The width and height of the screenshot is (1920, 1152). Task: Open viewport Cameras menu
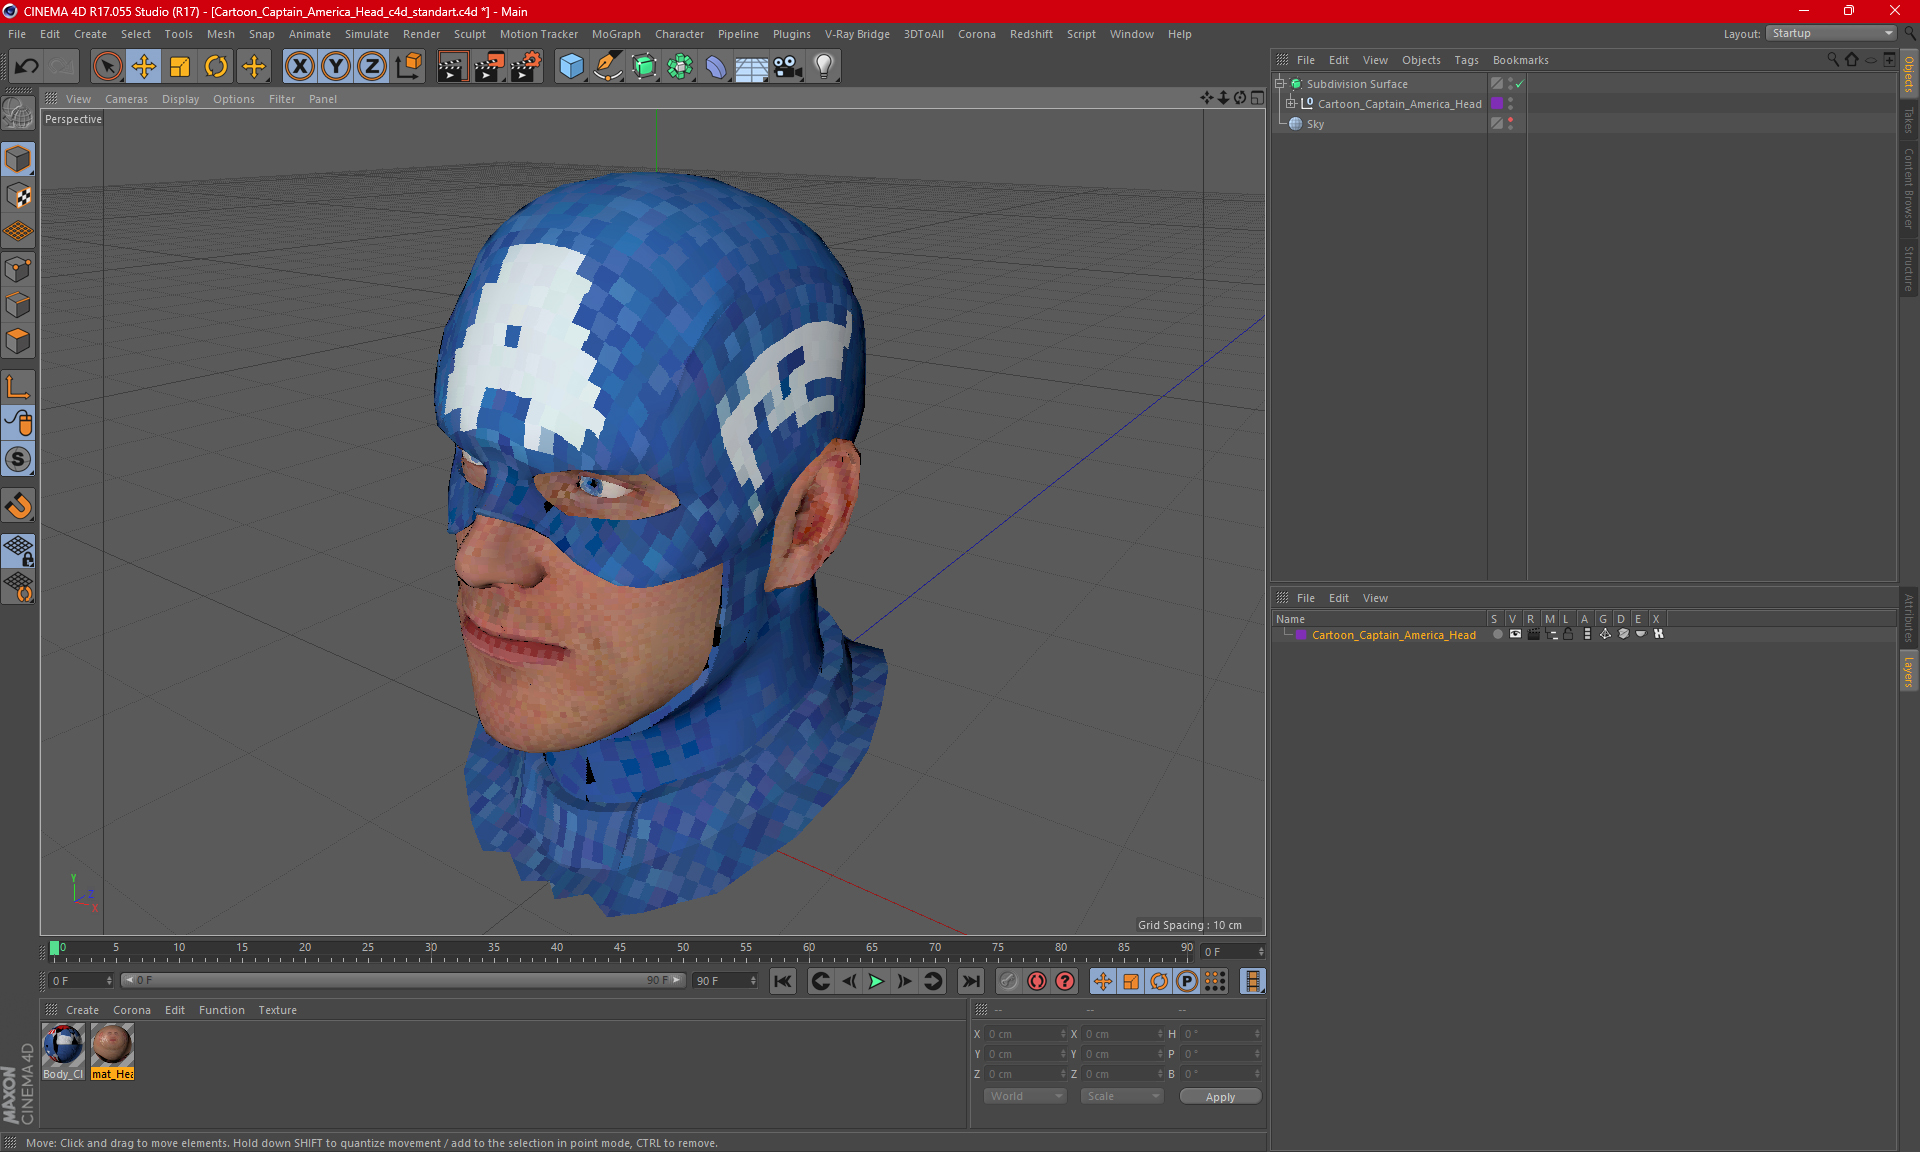tap(126, 99)
